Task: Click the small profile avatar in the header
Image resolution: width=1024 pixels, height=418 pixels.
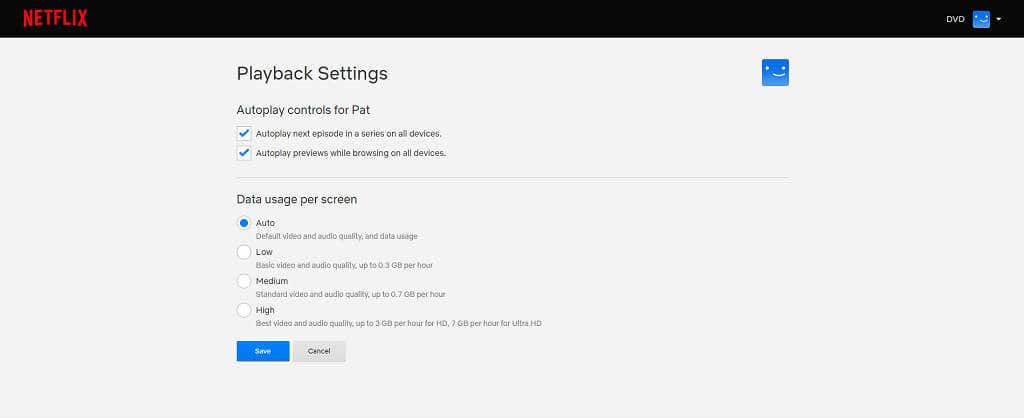Action: (981, 19)
